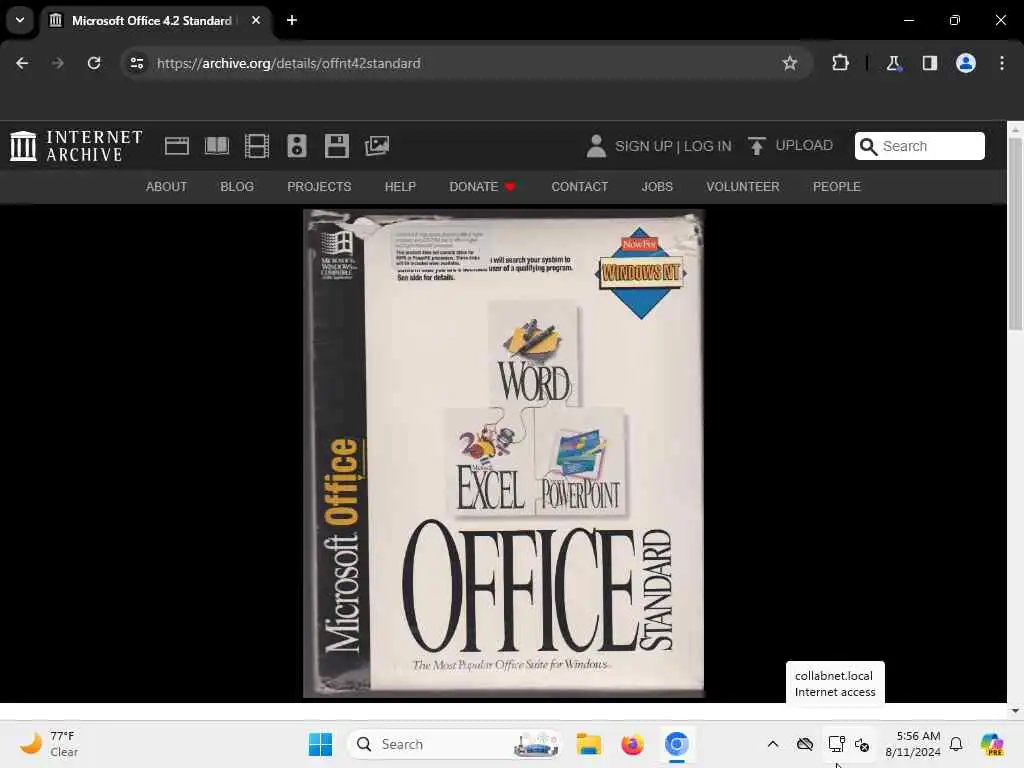Open the Windows Start button

pyautogui.click(x=320, y=744)
